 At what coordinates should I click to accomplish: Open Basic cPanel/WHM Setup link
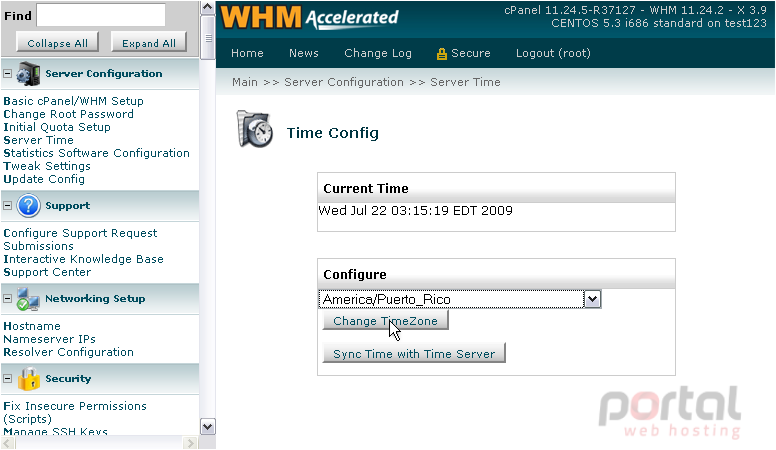click(x=73, y=101)
